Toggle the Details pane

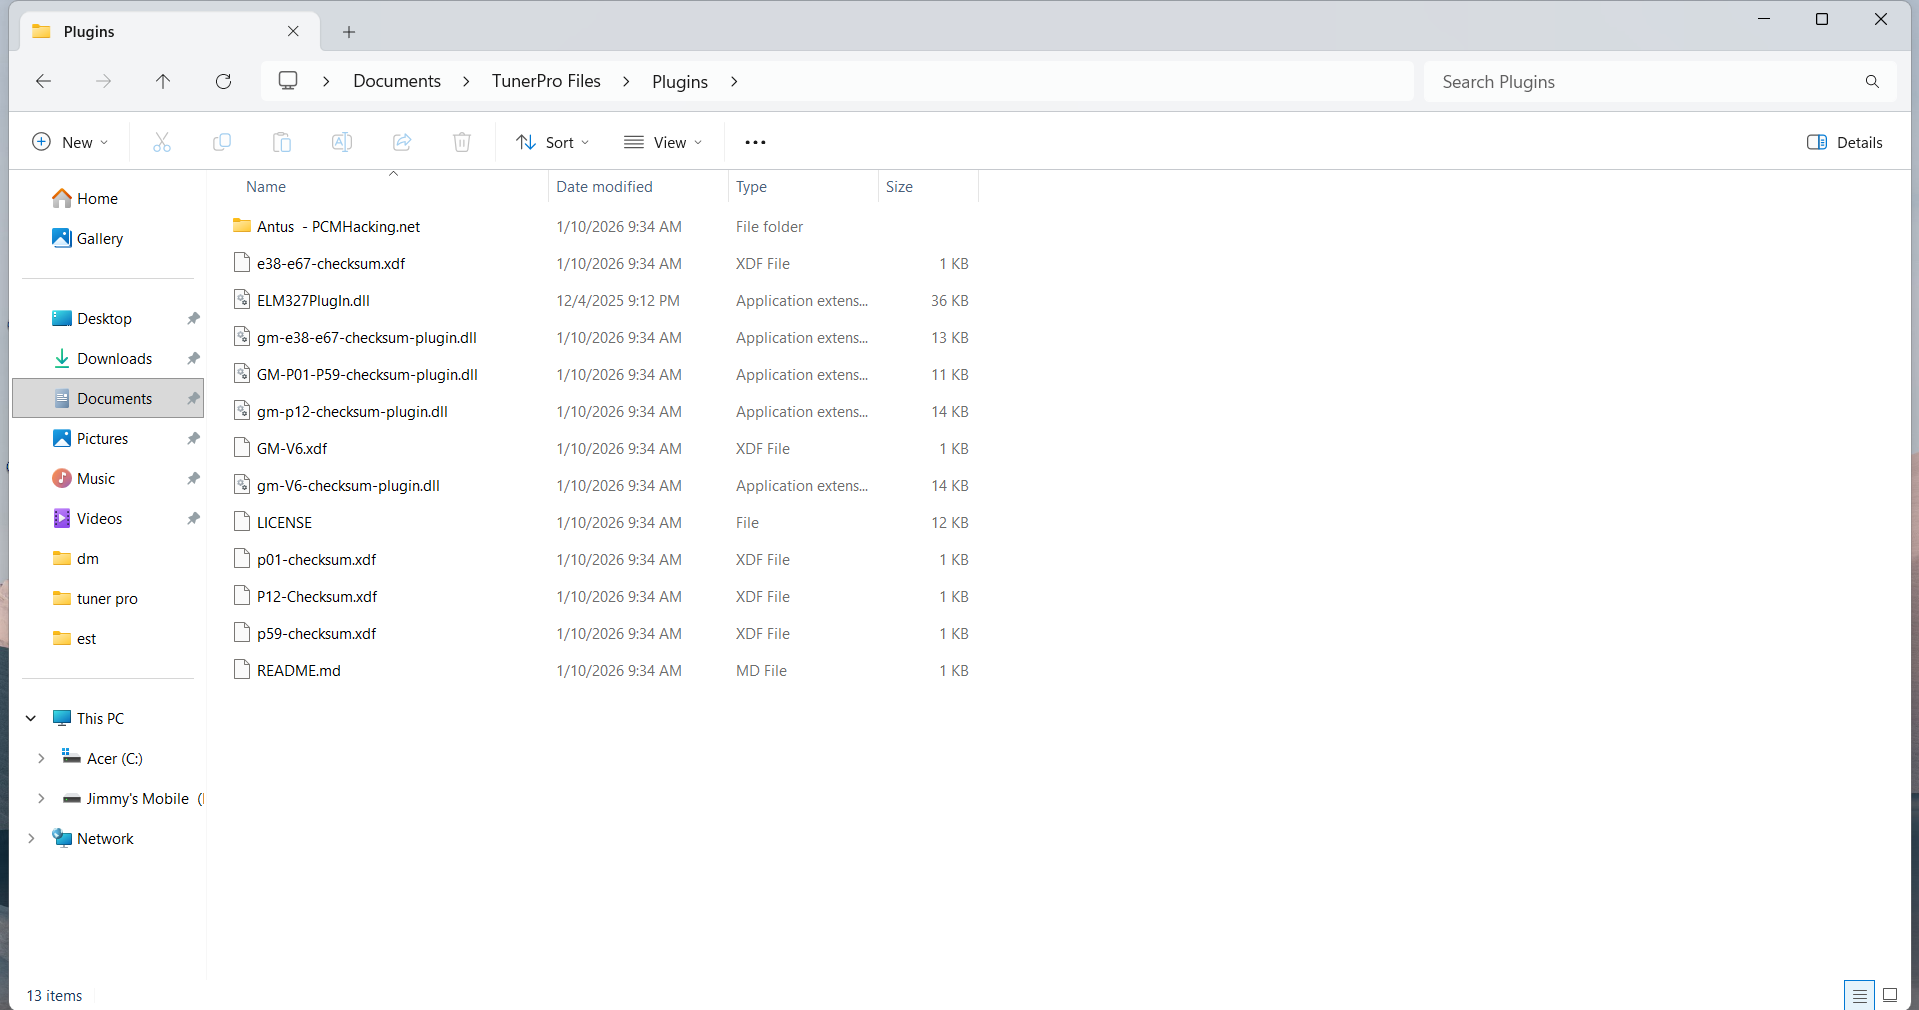(x=1845, y=142)
